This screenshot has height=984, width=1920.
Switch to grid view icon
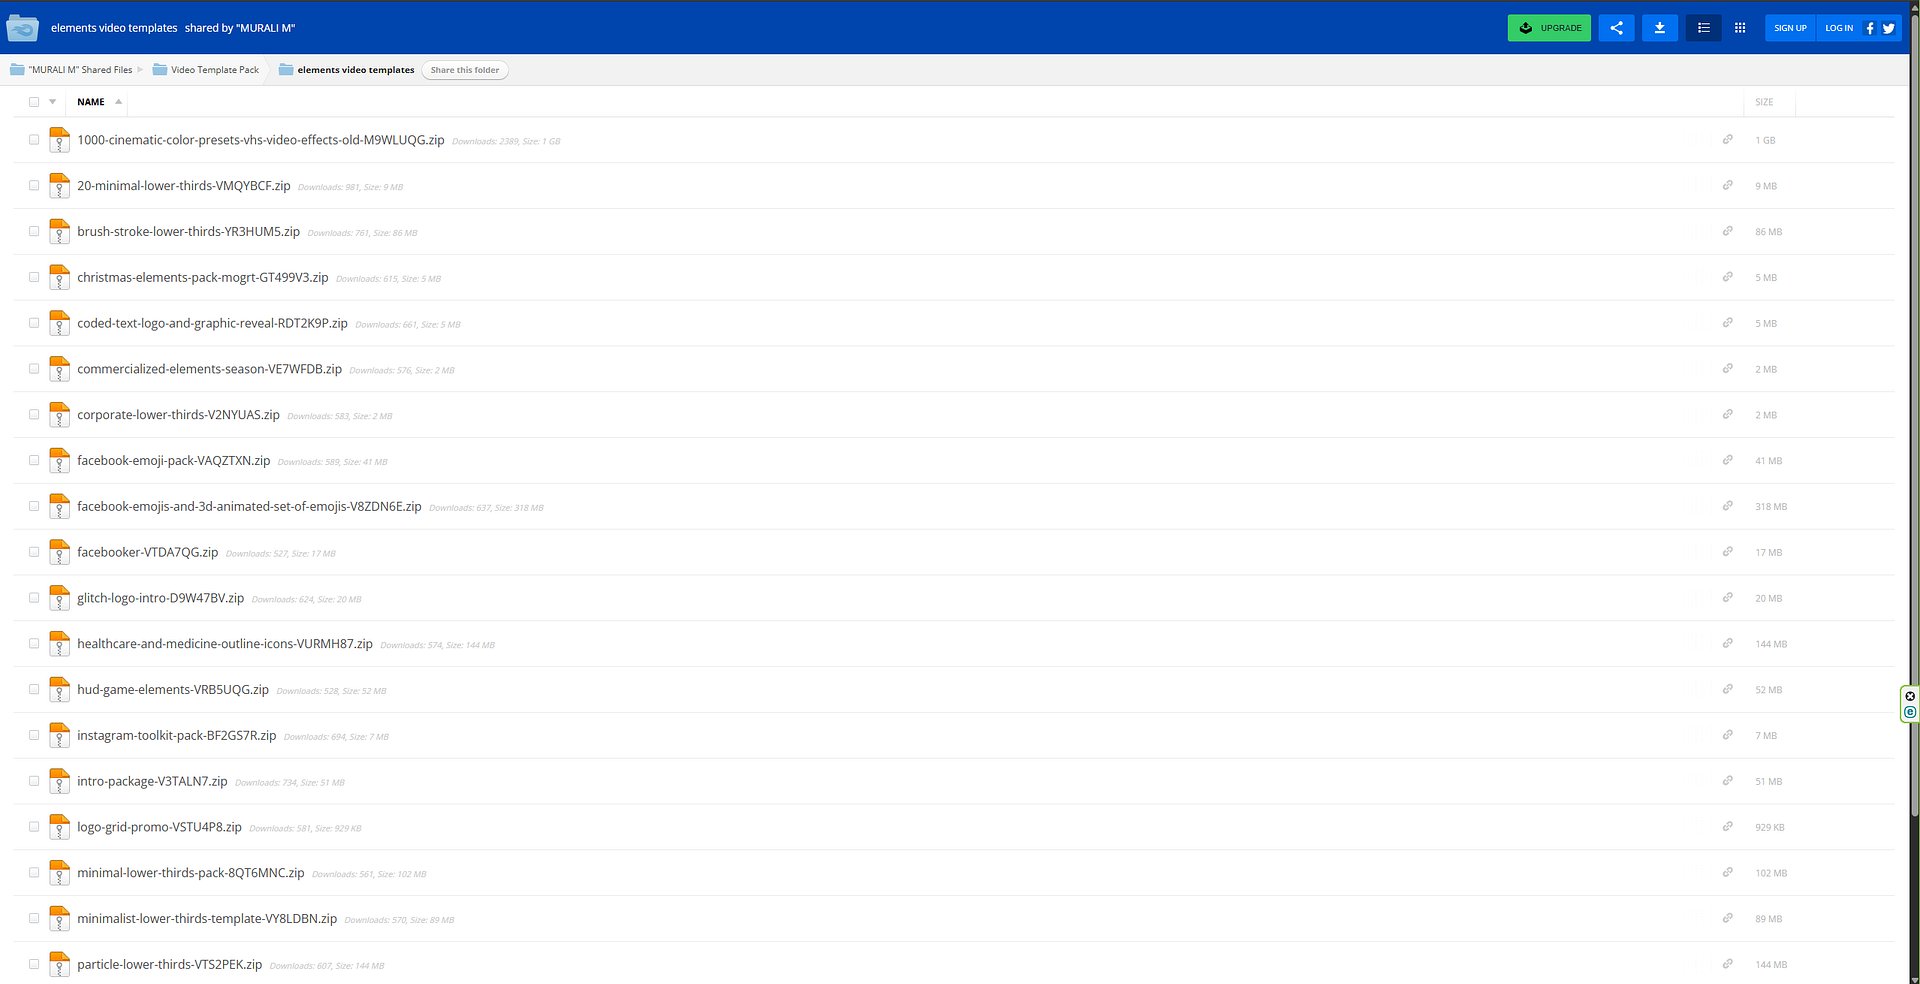1740,28
